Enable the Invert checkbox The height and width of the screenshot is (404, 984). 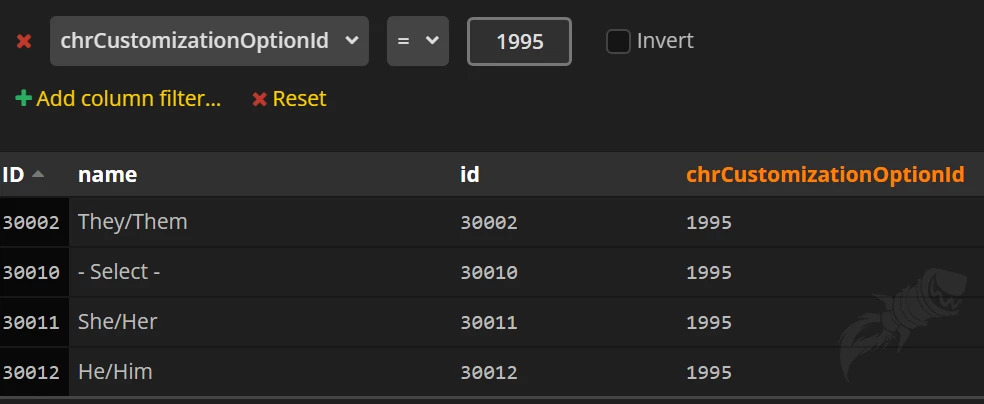point(618,41)
